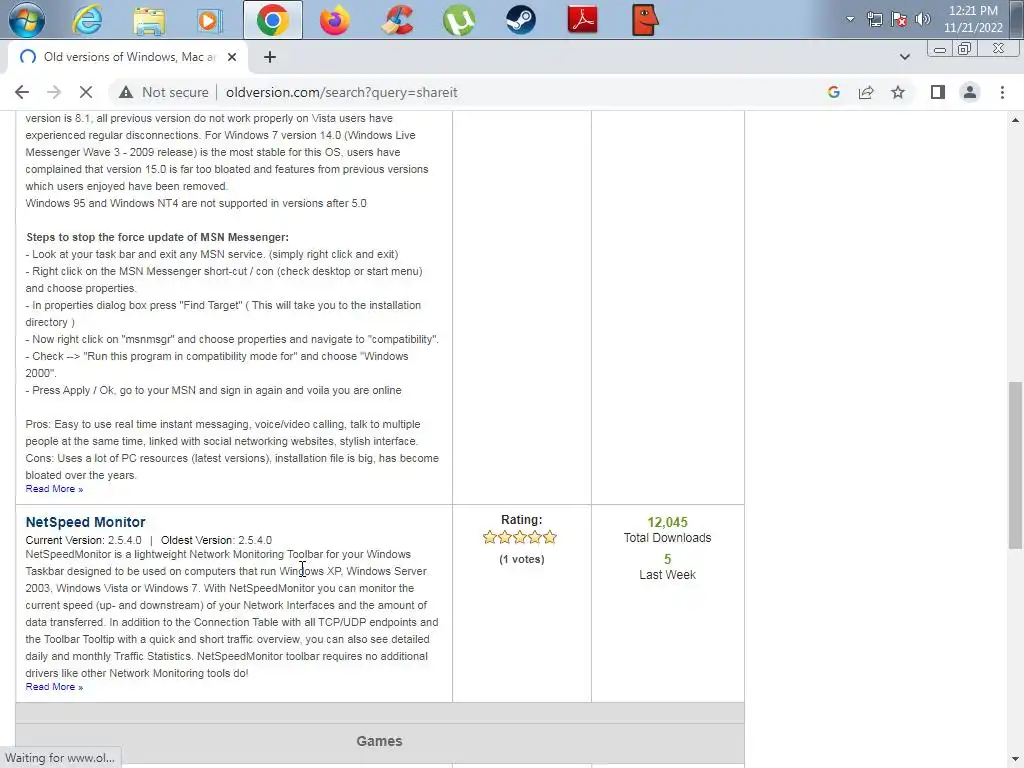Viewport: 1024px width, 768px height.
Task: Click the scrollbar down arrow
Action: pyautogui.click(x=1015, y=759)
